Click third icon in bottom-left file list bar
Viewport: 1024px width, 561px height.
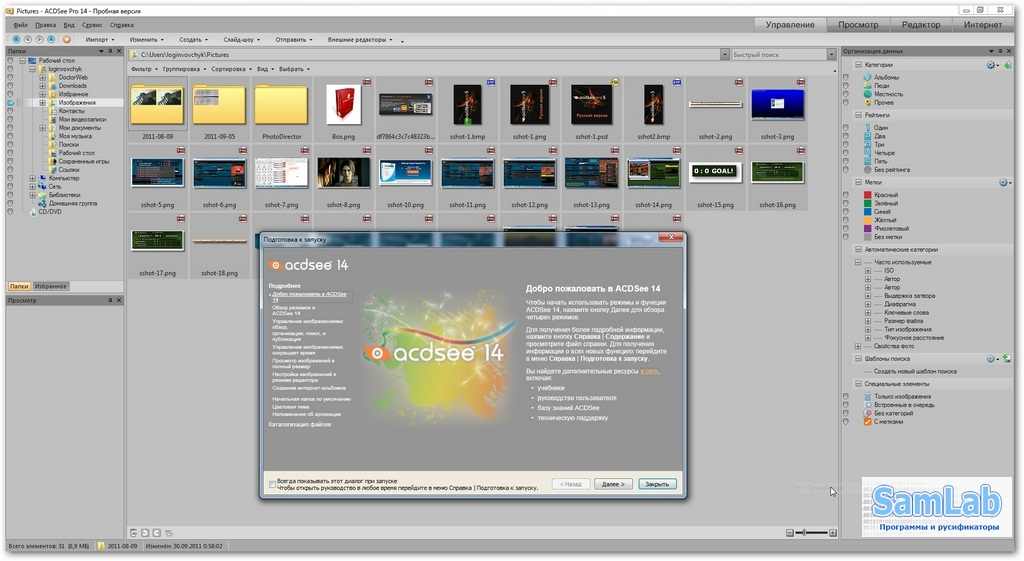pyautogui.click(x=157, y=533)
